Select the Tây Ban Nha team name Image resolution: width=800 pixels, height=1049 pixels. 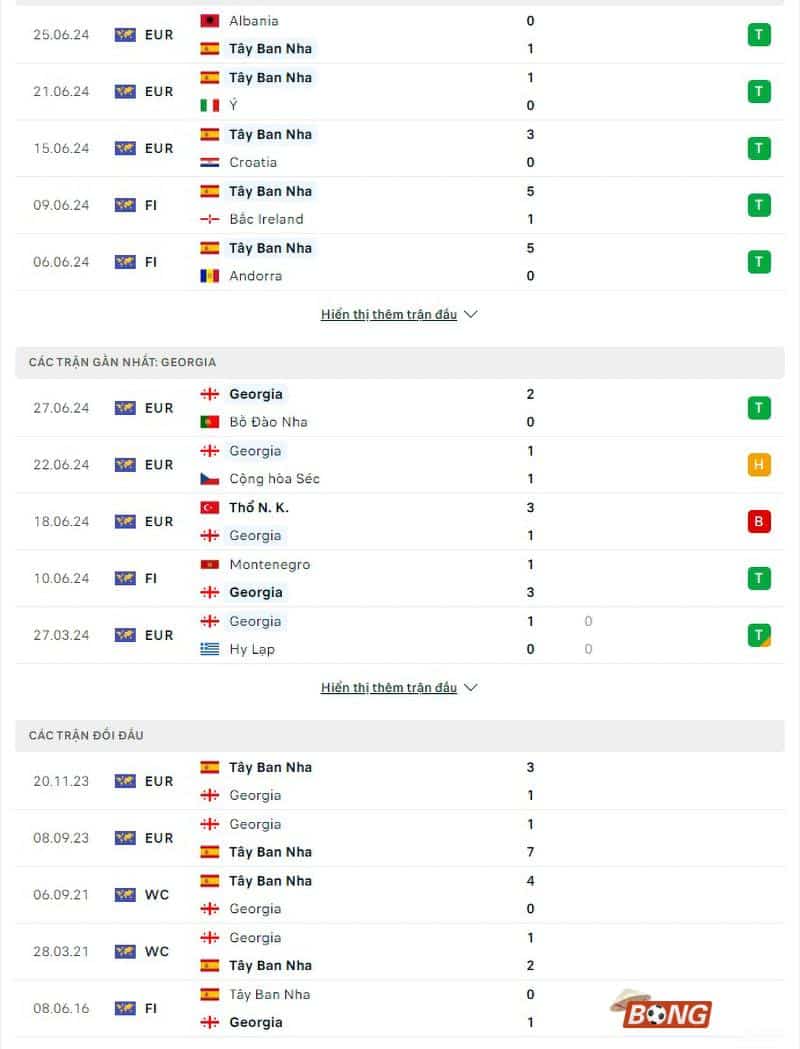(x=269, y=48)
